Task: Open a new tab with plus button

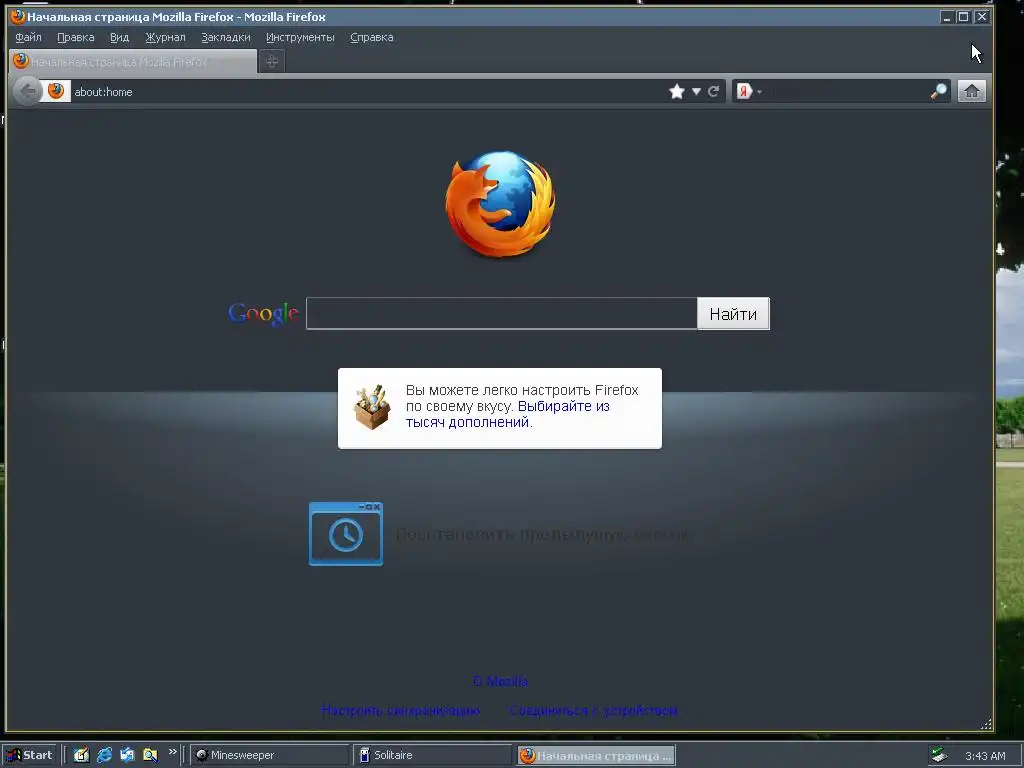Action: click(x=272, y=61)
